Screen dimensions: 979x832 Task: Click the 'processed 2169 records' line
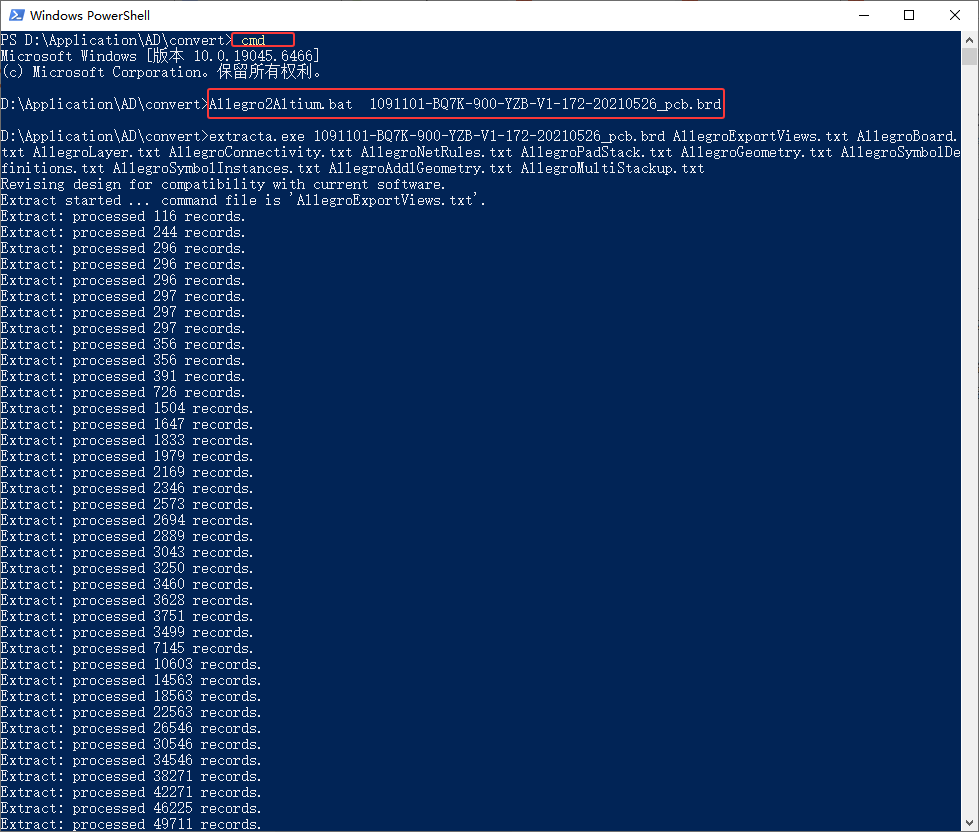(x=127, y=472)
